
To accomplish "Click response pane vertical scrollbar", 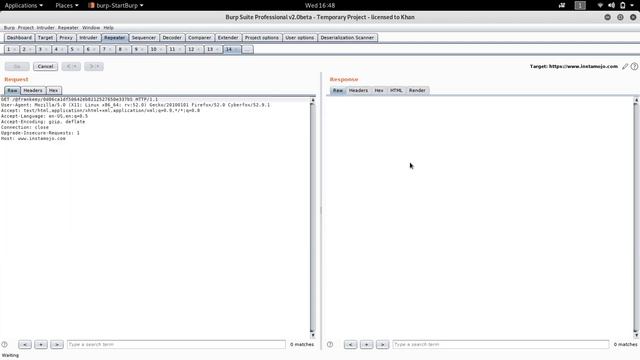I will [x=636, y=217].
